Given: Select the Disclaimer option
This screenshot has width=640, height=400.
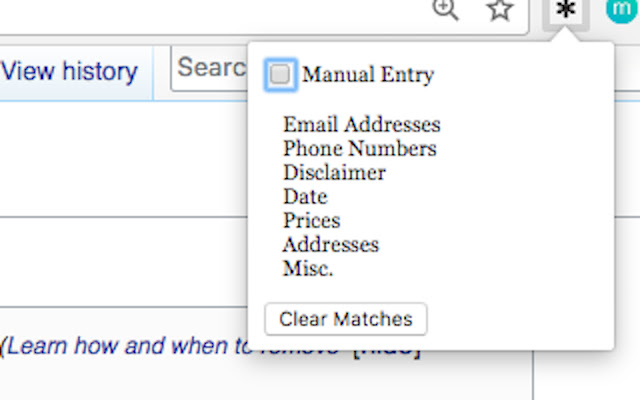Looking at the screenshot, I should (x=334, y=173).
